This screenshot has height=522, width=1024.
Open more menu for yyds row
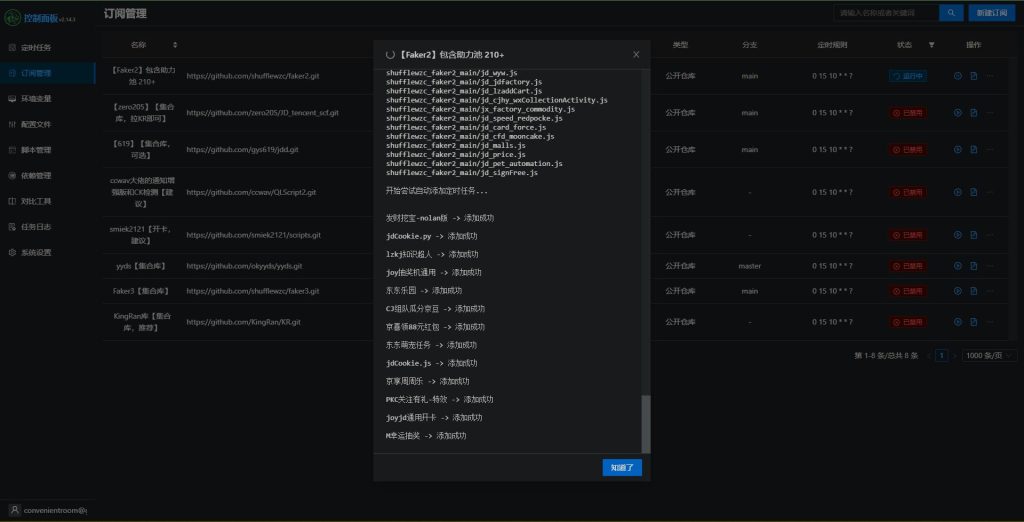(990, 266)
